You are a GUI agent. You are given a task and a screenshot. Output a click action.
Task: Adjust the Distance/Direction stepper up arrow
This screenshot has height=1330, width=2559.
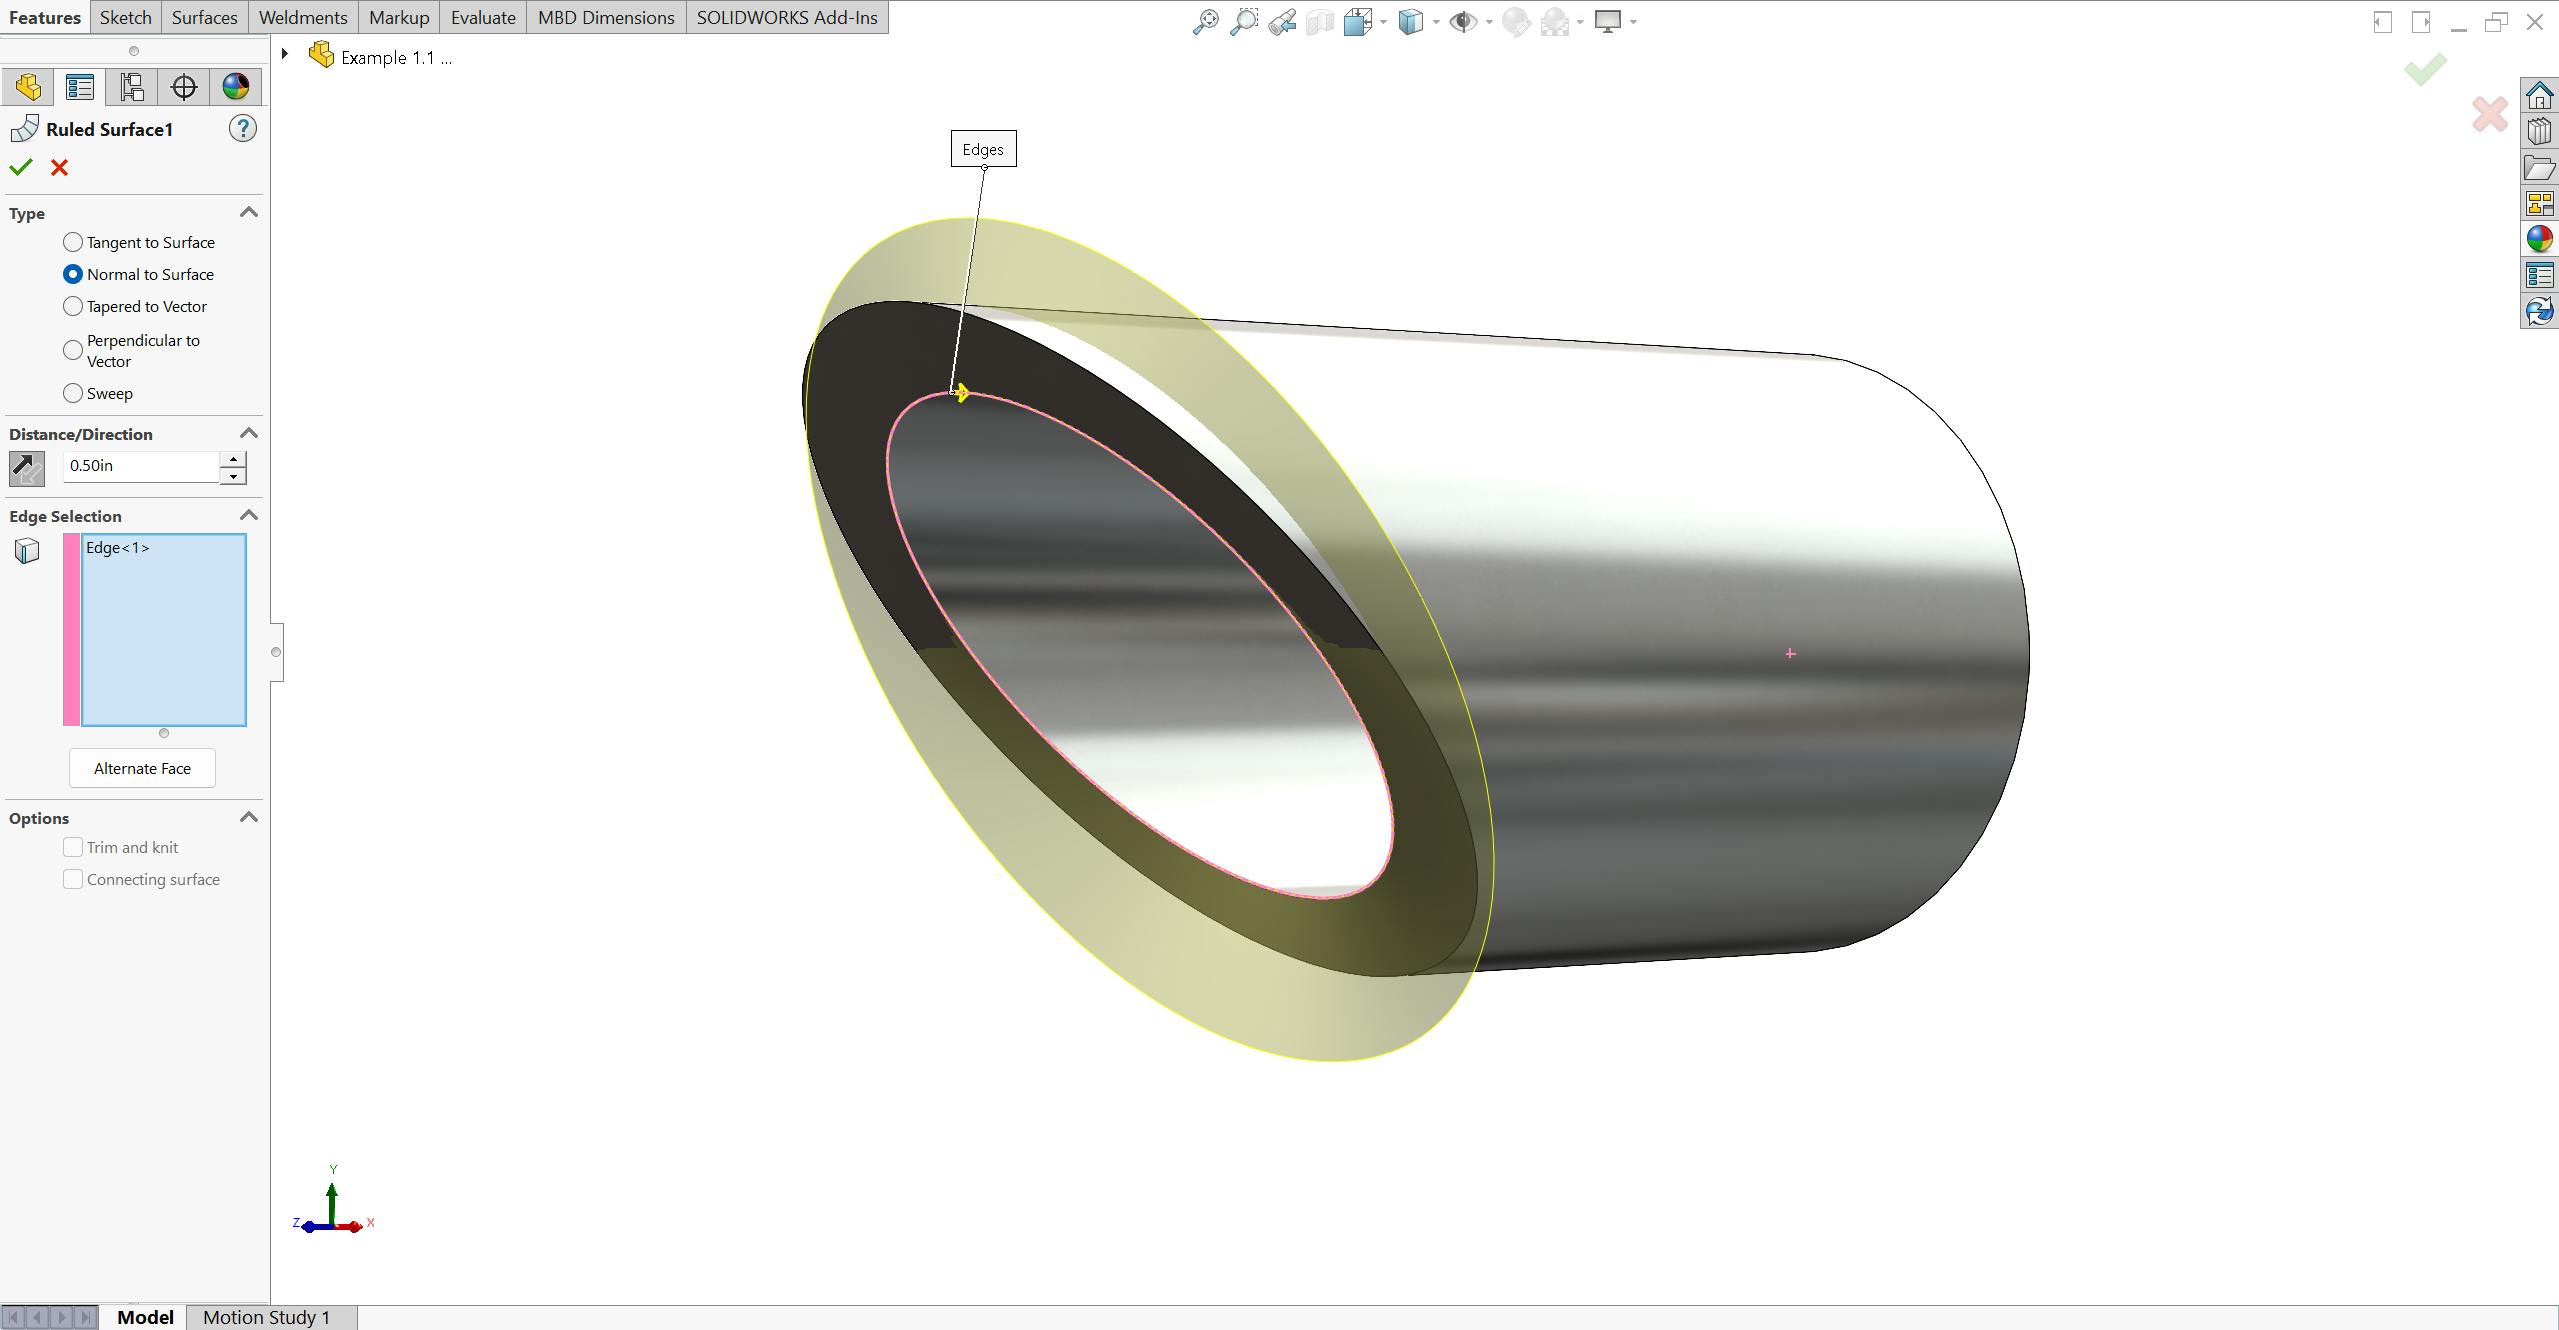click(239, 459)
